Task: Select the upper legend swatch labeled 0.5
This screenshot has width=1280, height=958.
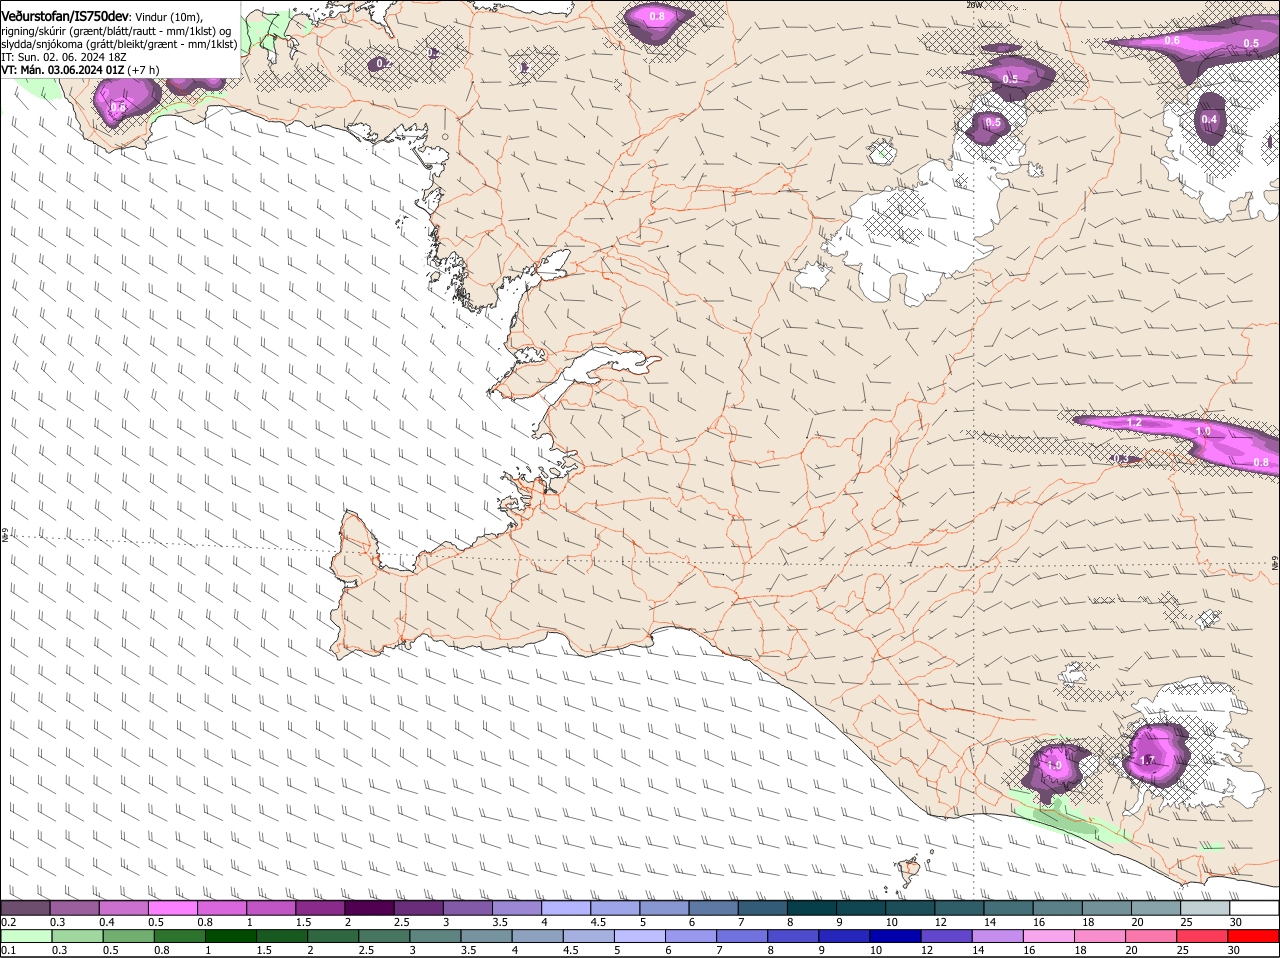Action: pyautogui.click(x=172, y=908)
